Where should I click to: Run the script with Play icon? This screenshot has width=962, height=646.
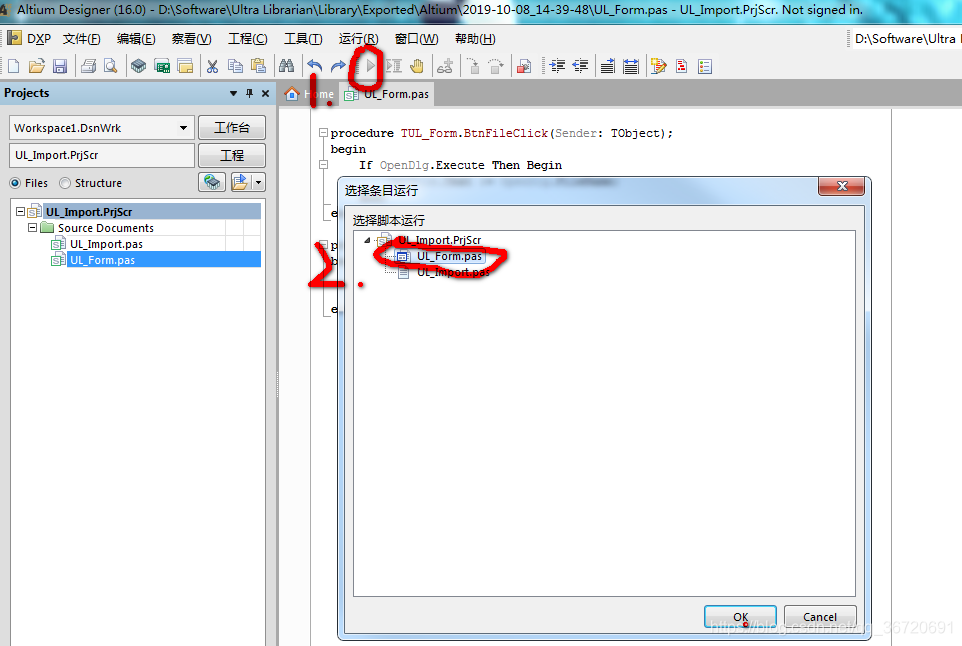tap(370, 66)
